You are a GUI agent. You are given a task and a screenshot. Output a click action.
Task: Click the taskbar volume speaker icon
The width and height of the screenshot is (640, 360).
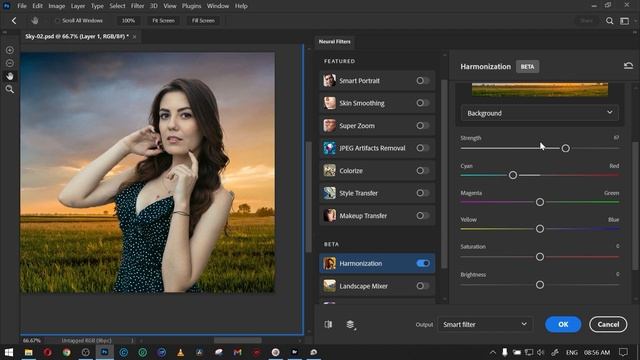pyautogui.click(x=541, y=352)
